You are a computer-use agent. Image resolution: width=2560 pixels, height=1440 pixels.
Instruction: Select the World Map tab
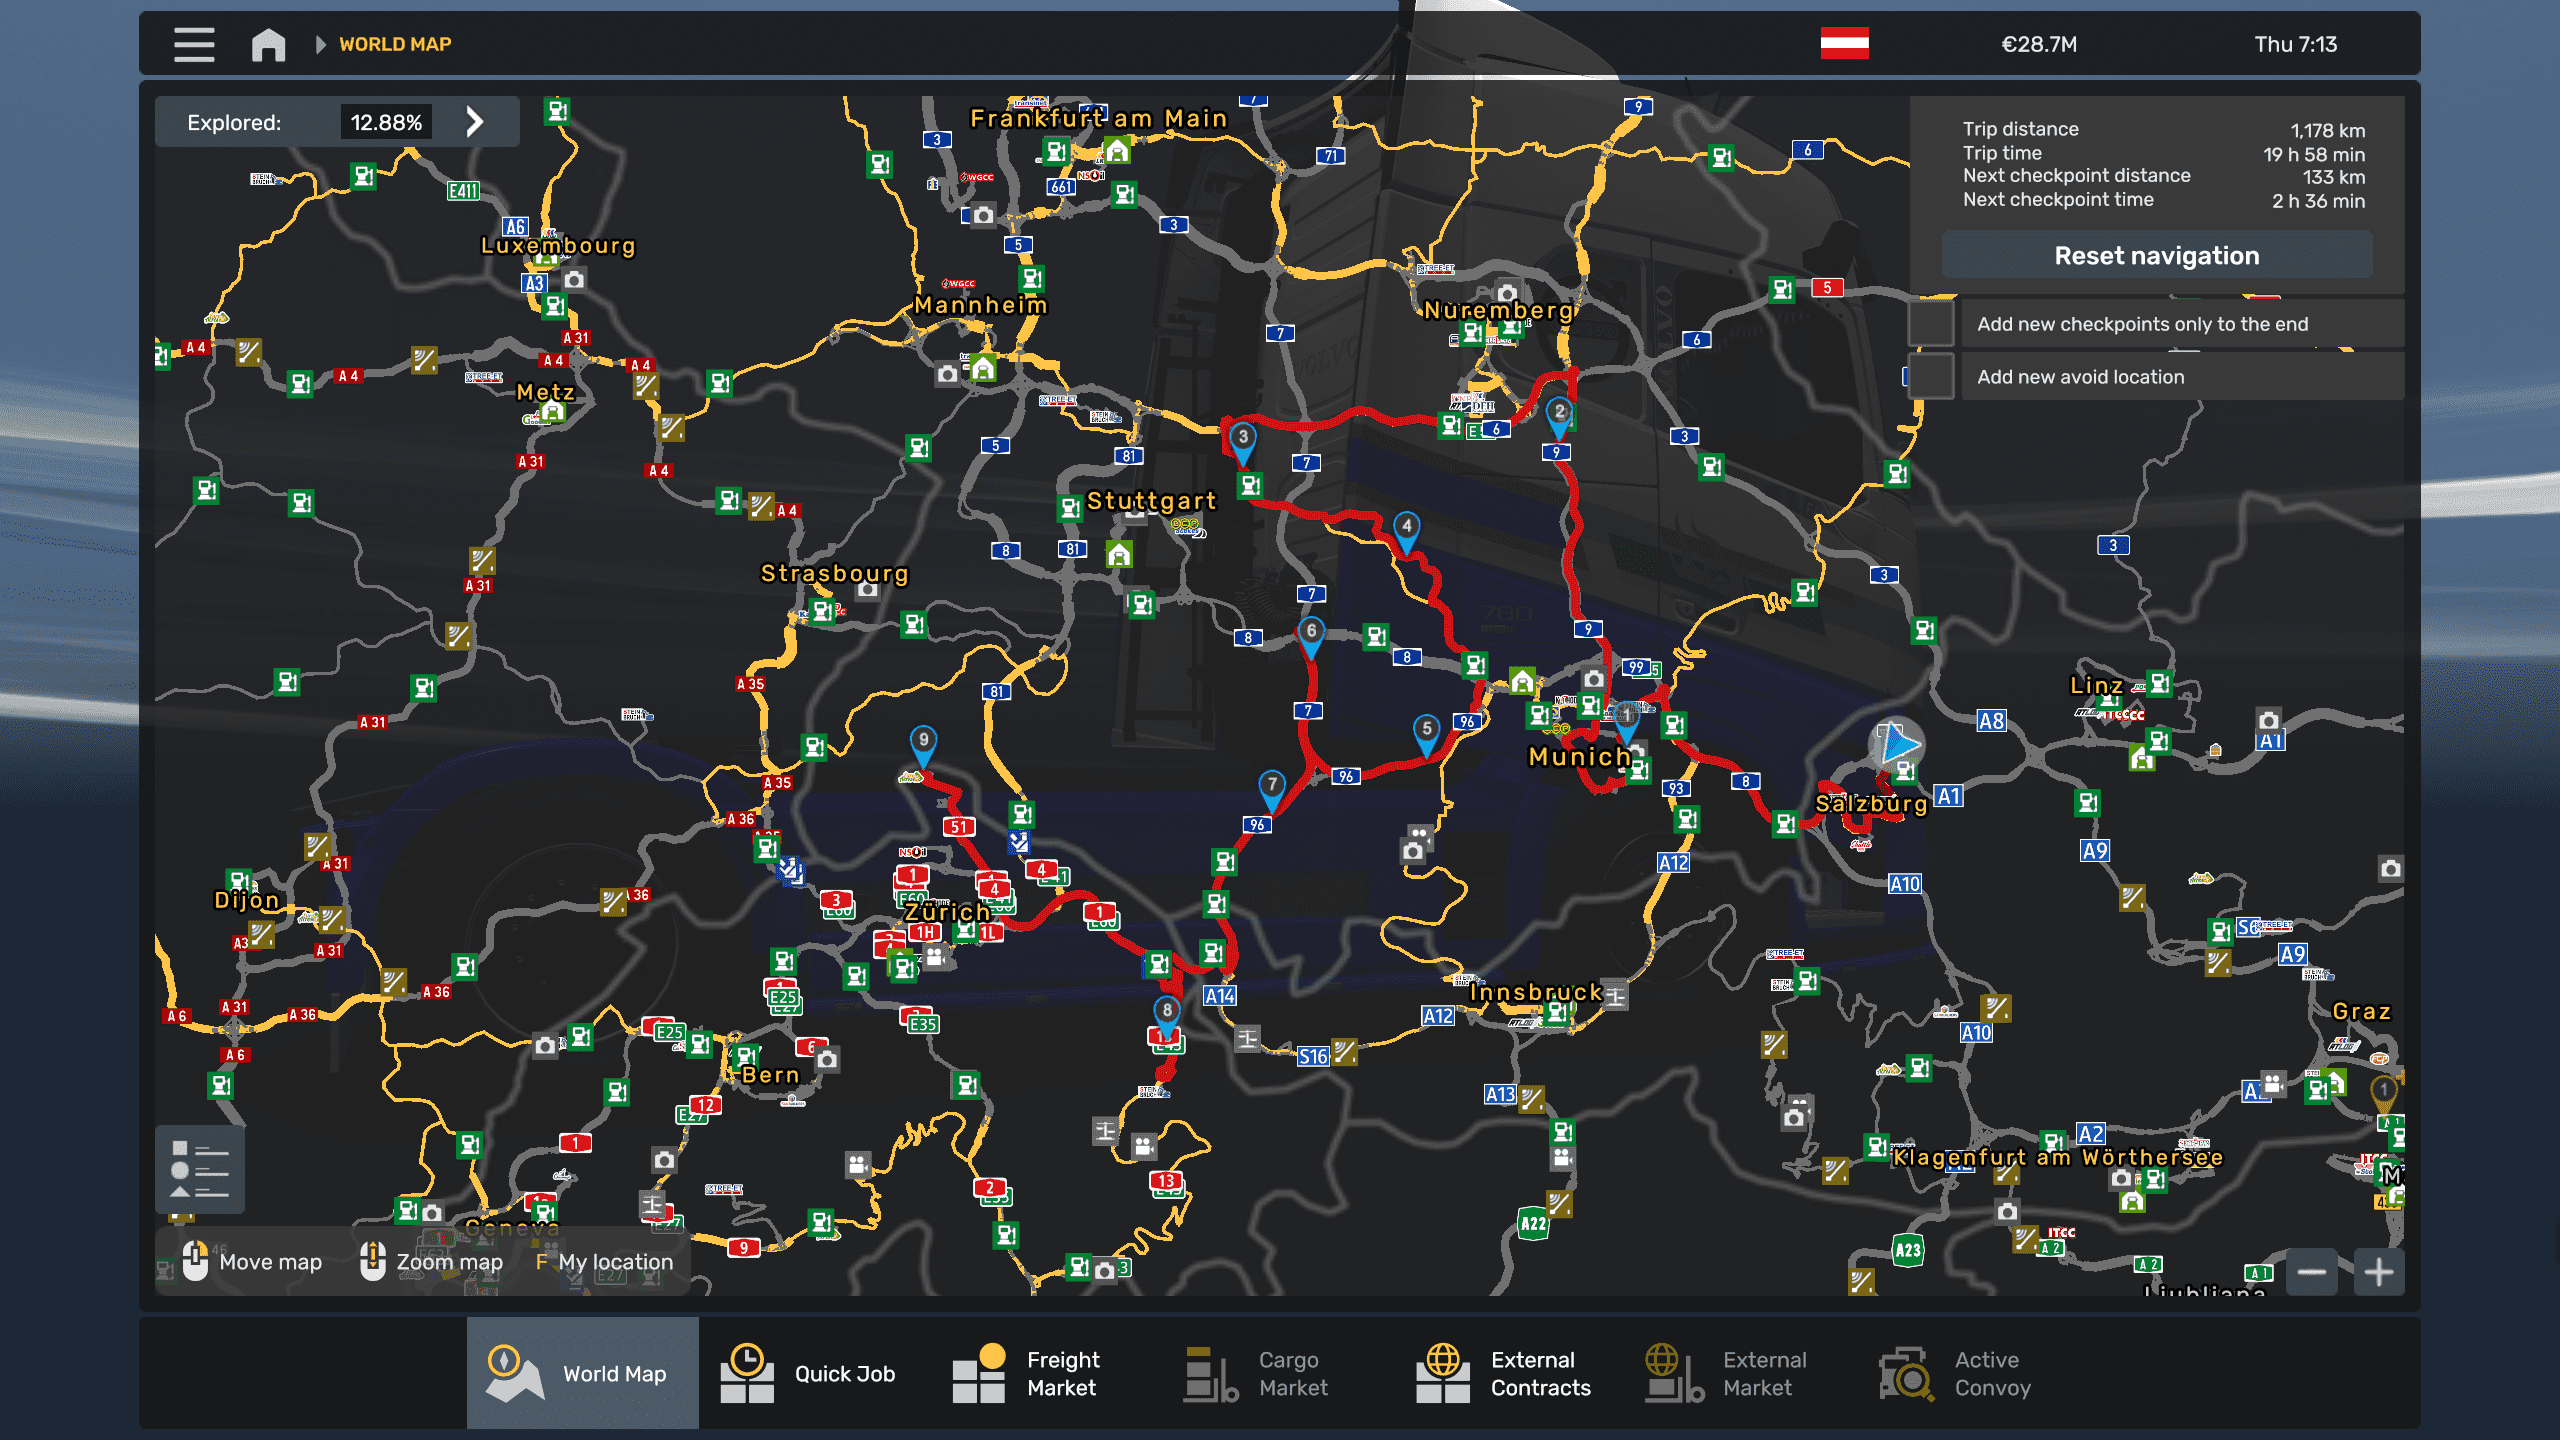(582, 1373)
